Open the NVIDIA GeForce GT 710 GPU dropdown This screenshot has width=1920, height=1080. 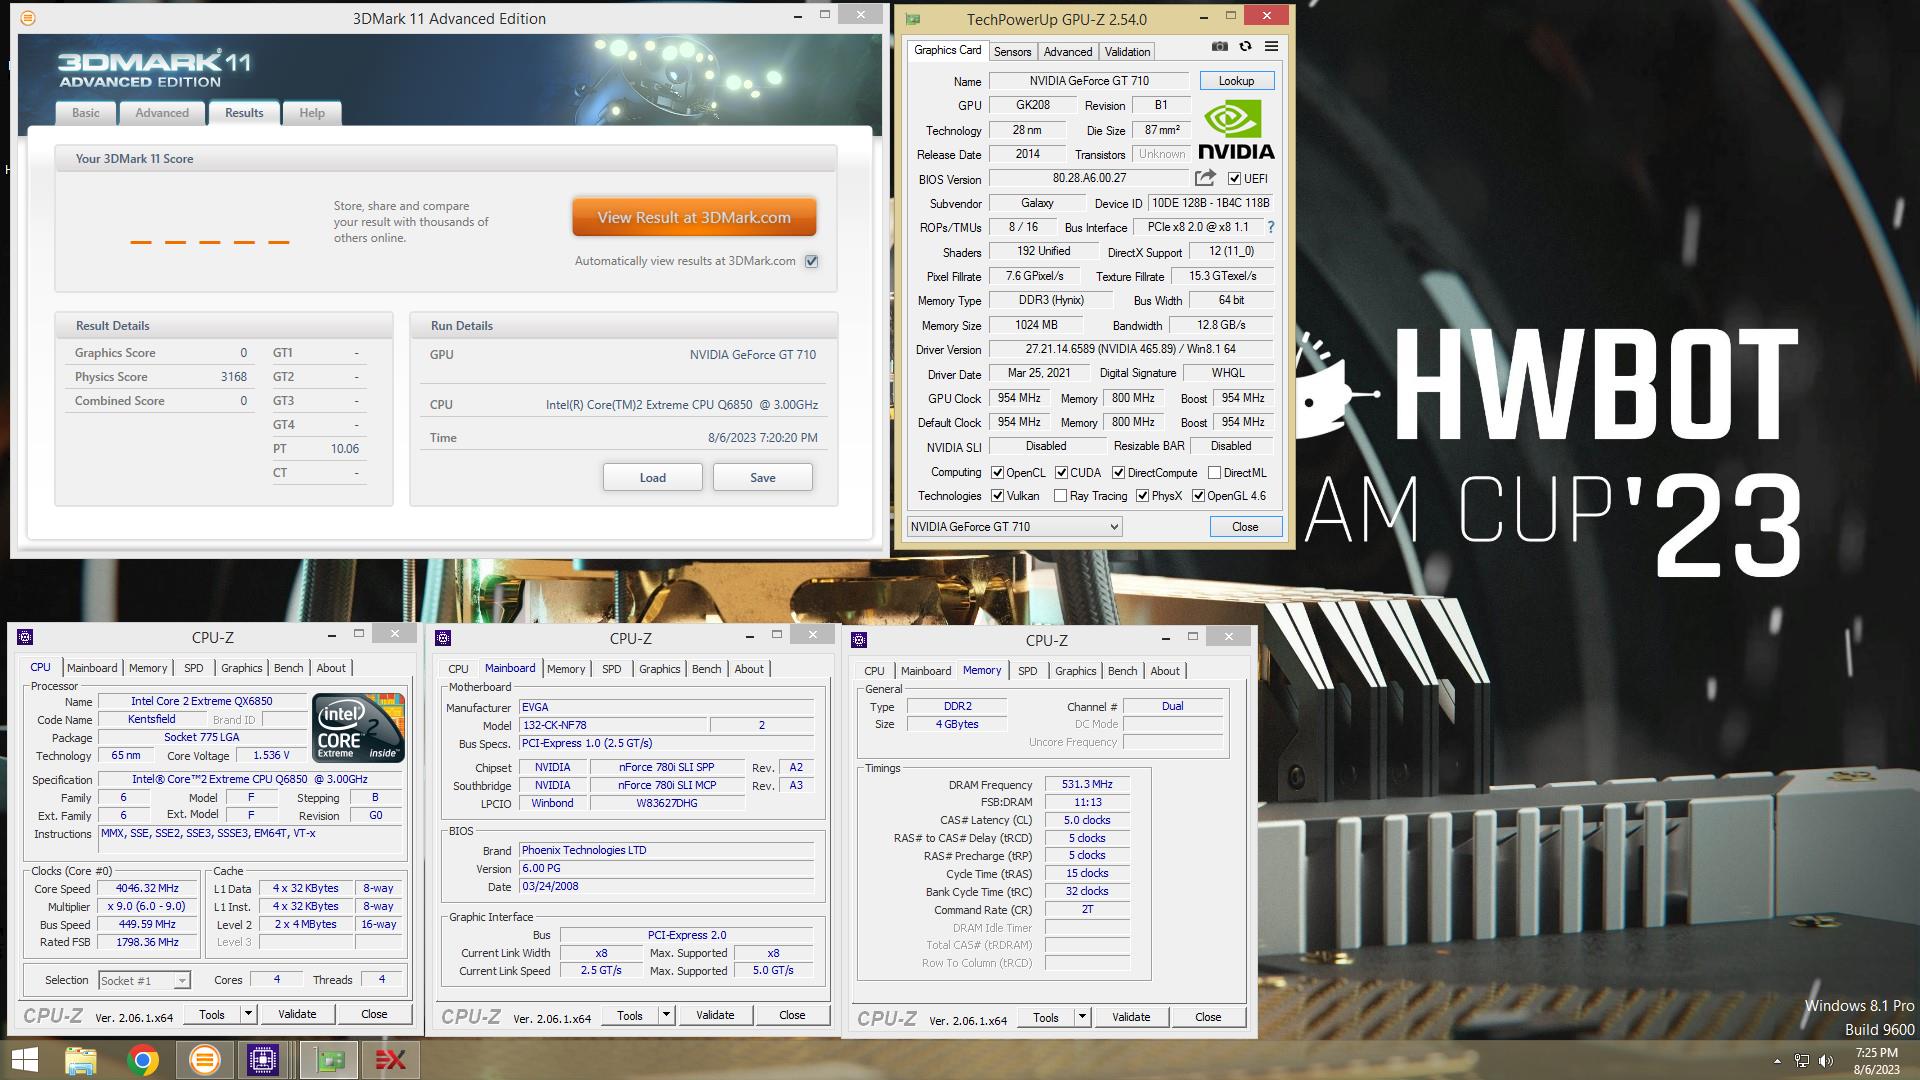[x=1014, y=526]
